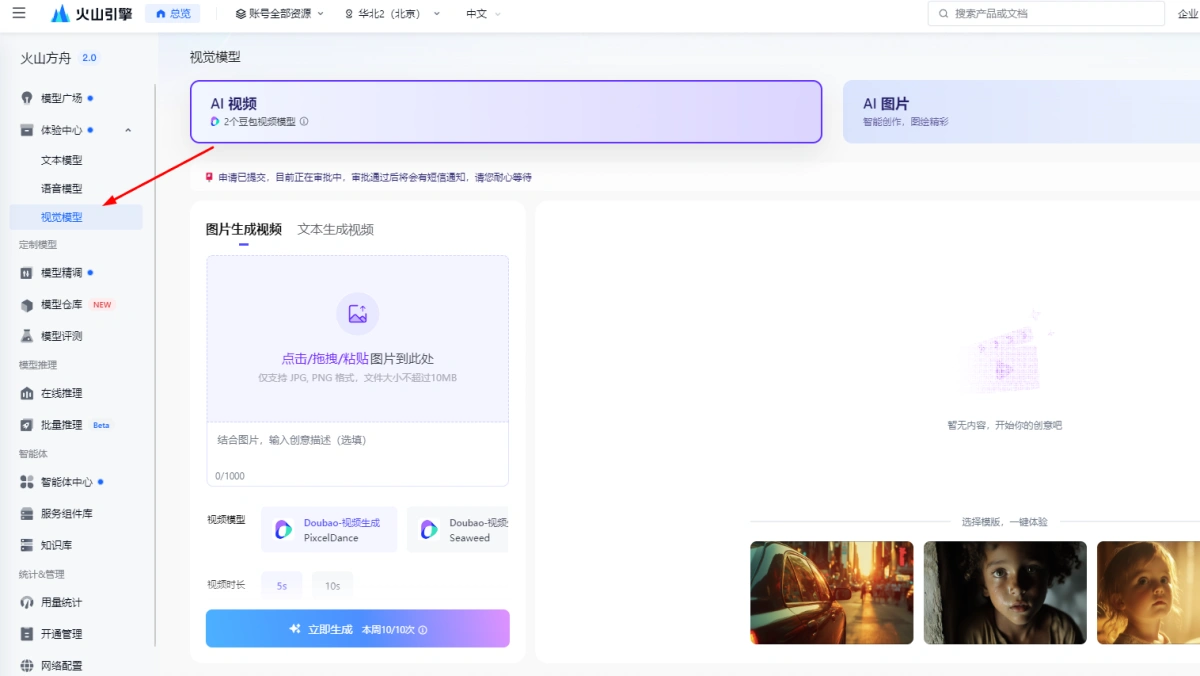This screenshot has width=1200, height=676.
Task: Click the 知识库 icon
Action: coord(27,545)
